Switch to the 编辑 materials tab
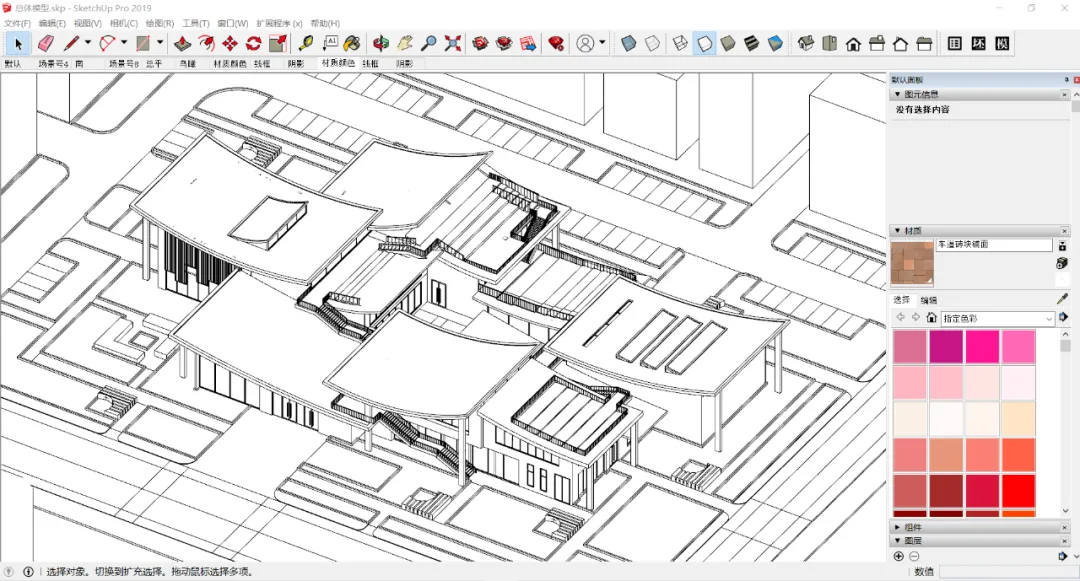1080x581 pixels. [928, 300]
